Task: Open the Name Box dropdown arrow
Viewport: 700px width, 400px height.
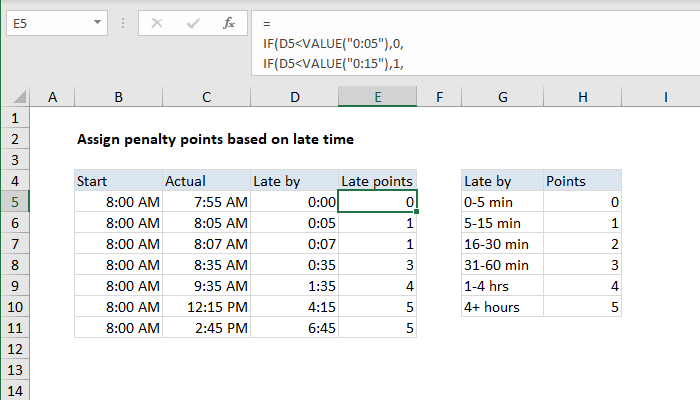Action: [x=97, y=23]
